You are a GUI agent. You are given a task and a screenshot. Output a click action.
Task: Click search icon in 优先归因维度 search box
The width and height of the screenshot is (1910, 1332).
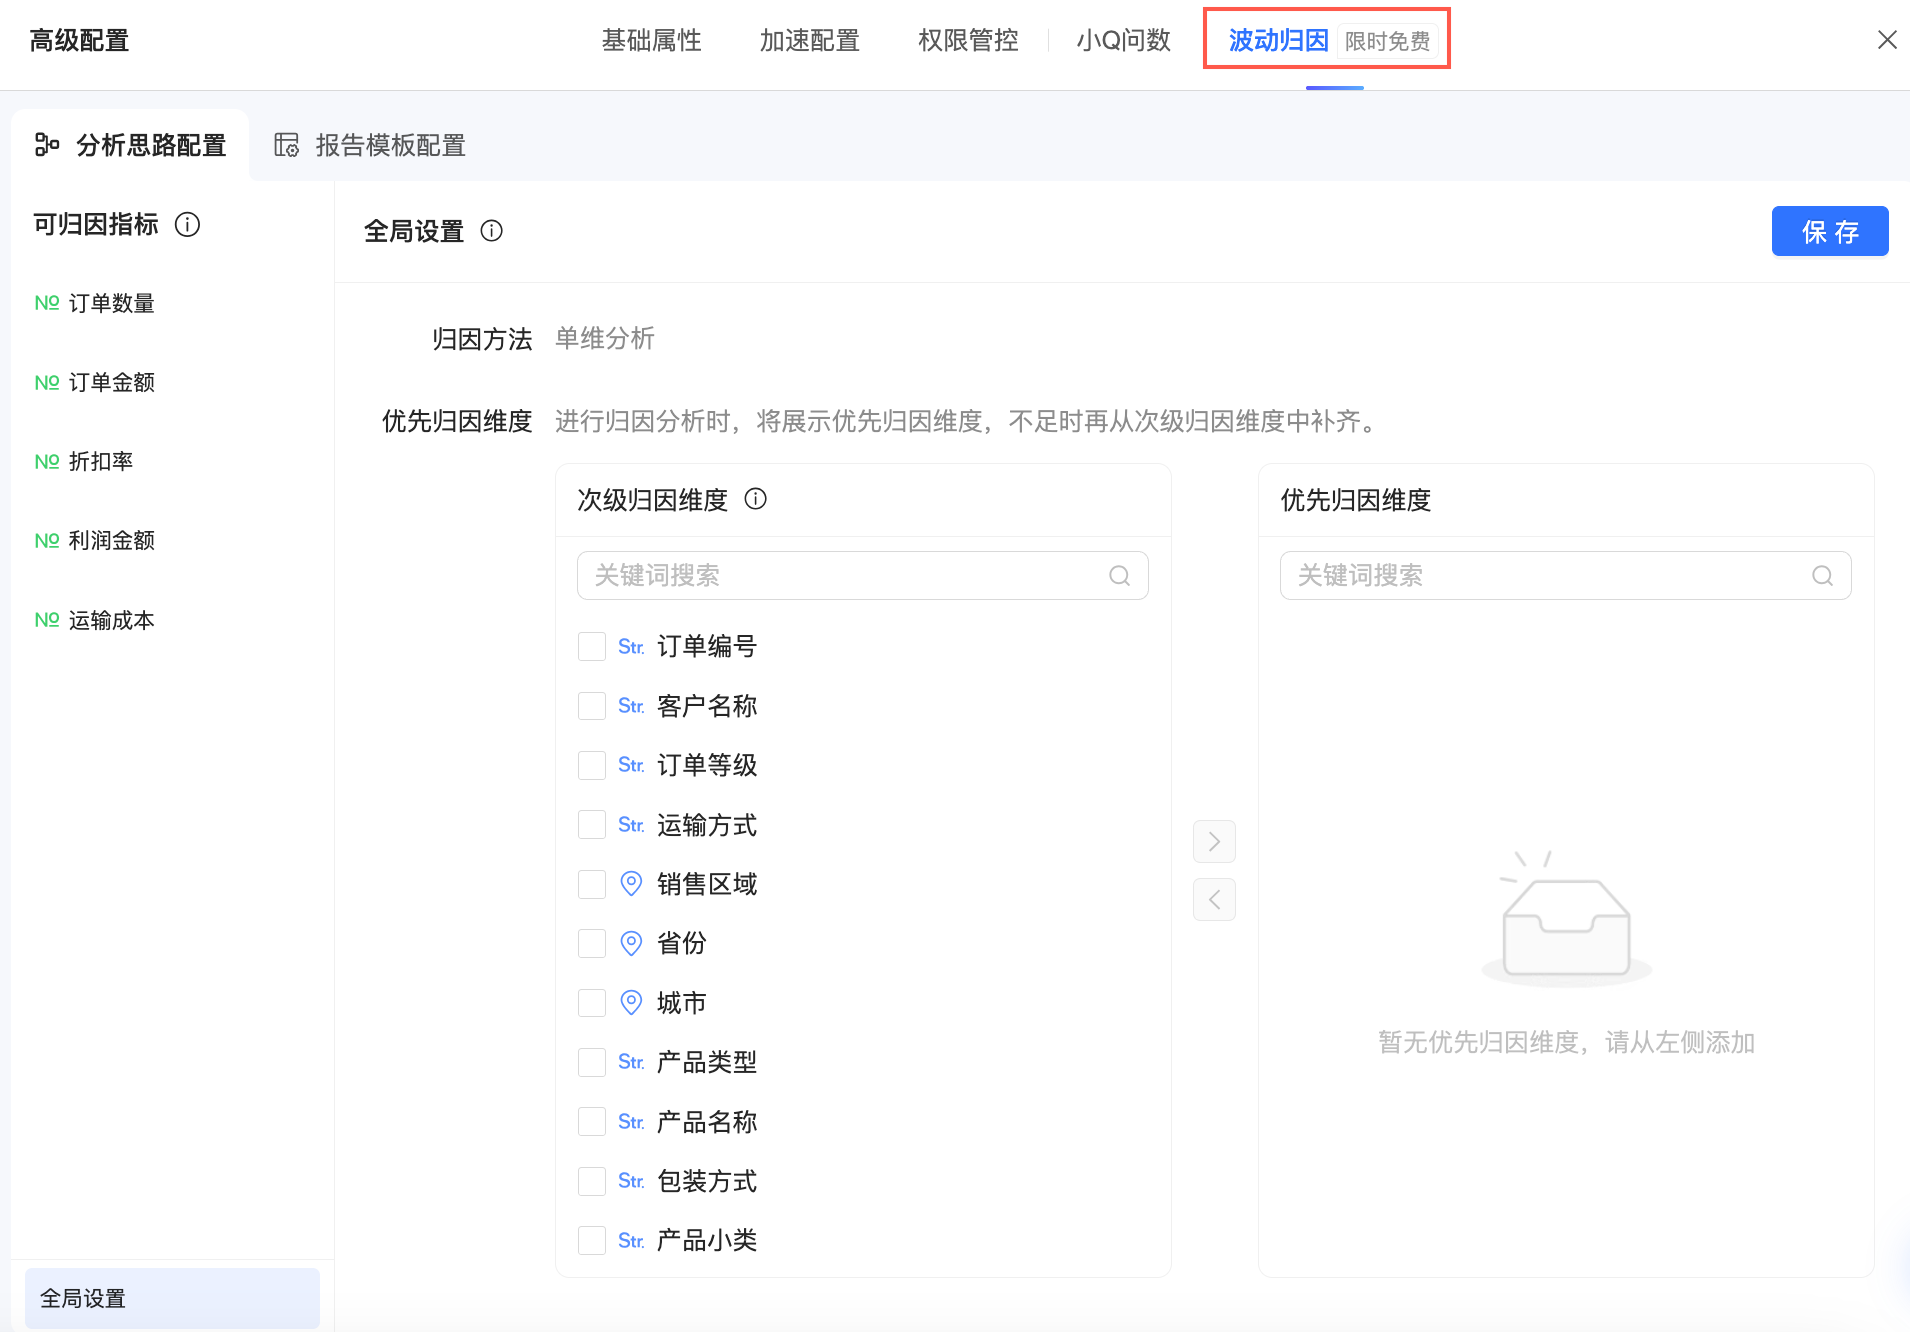tap(1823, 576)
